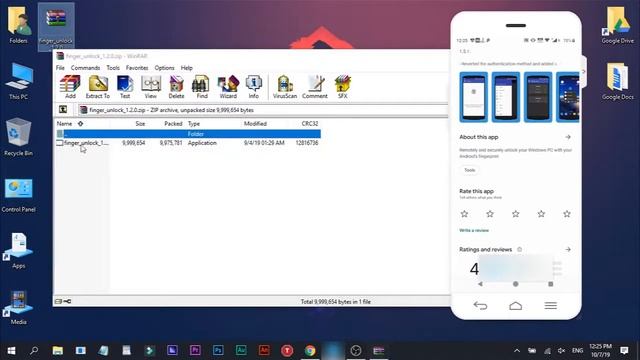Launch the Wizard tool
This screenshot has height=360, width=640.
click(228, 87)
